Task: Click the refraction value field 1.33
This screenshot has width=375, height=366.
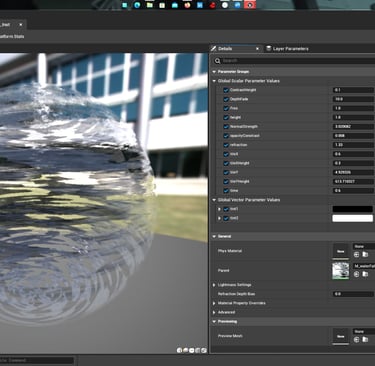Action: coord(353,145)
